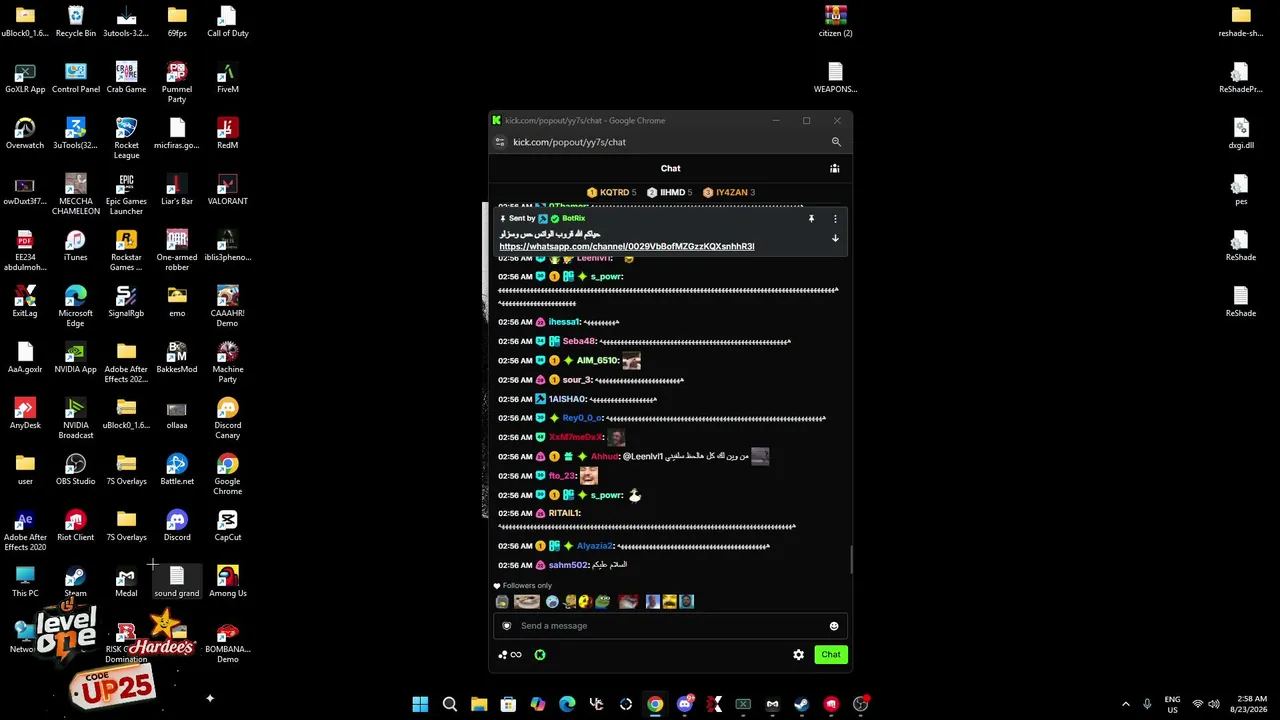This screenshot has width=1280, height=720.
Task: Select the citizen (2) archive on desktop
Action: click(836, 22)
